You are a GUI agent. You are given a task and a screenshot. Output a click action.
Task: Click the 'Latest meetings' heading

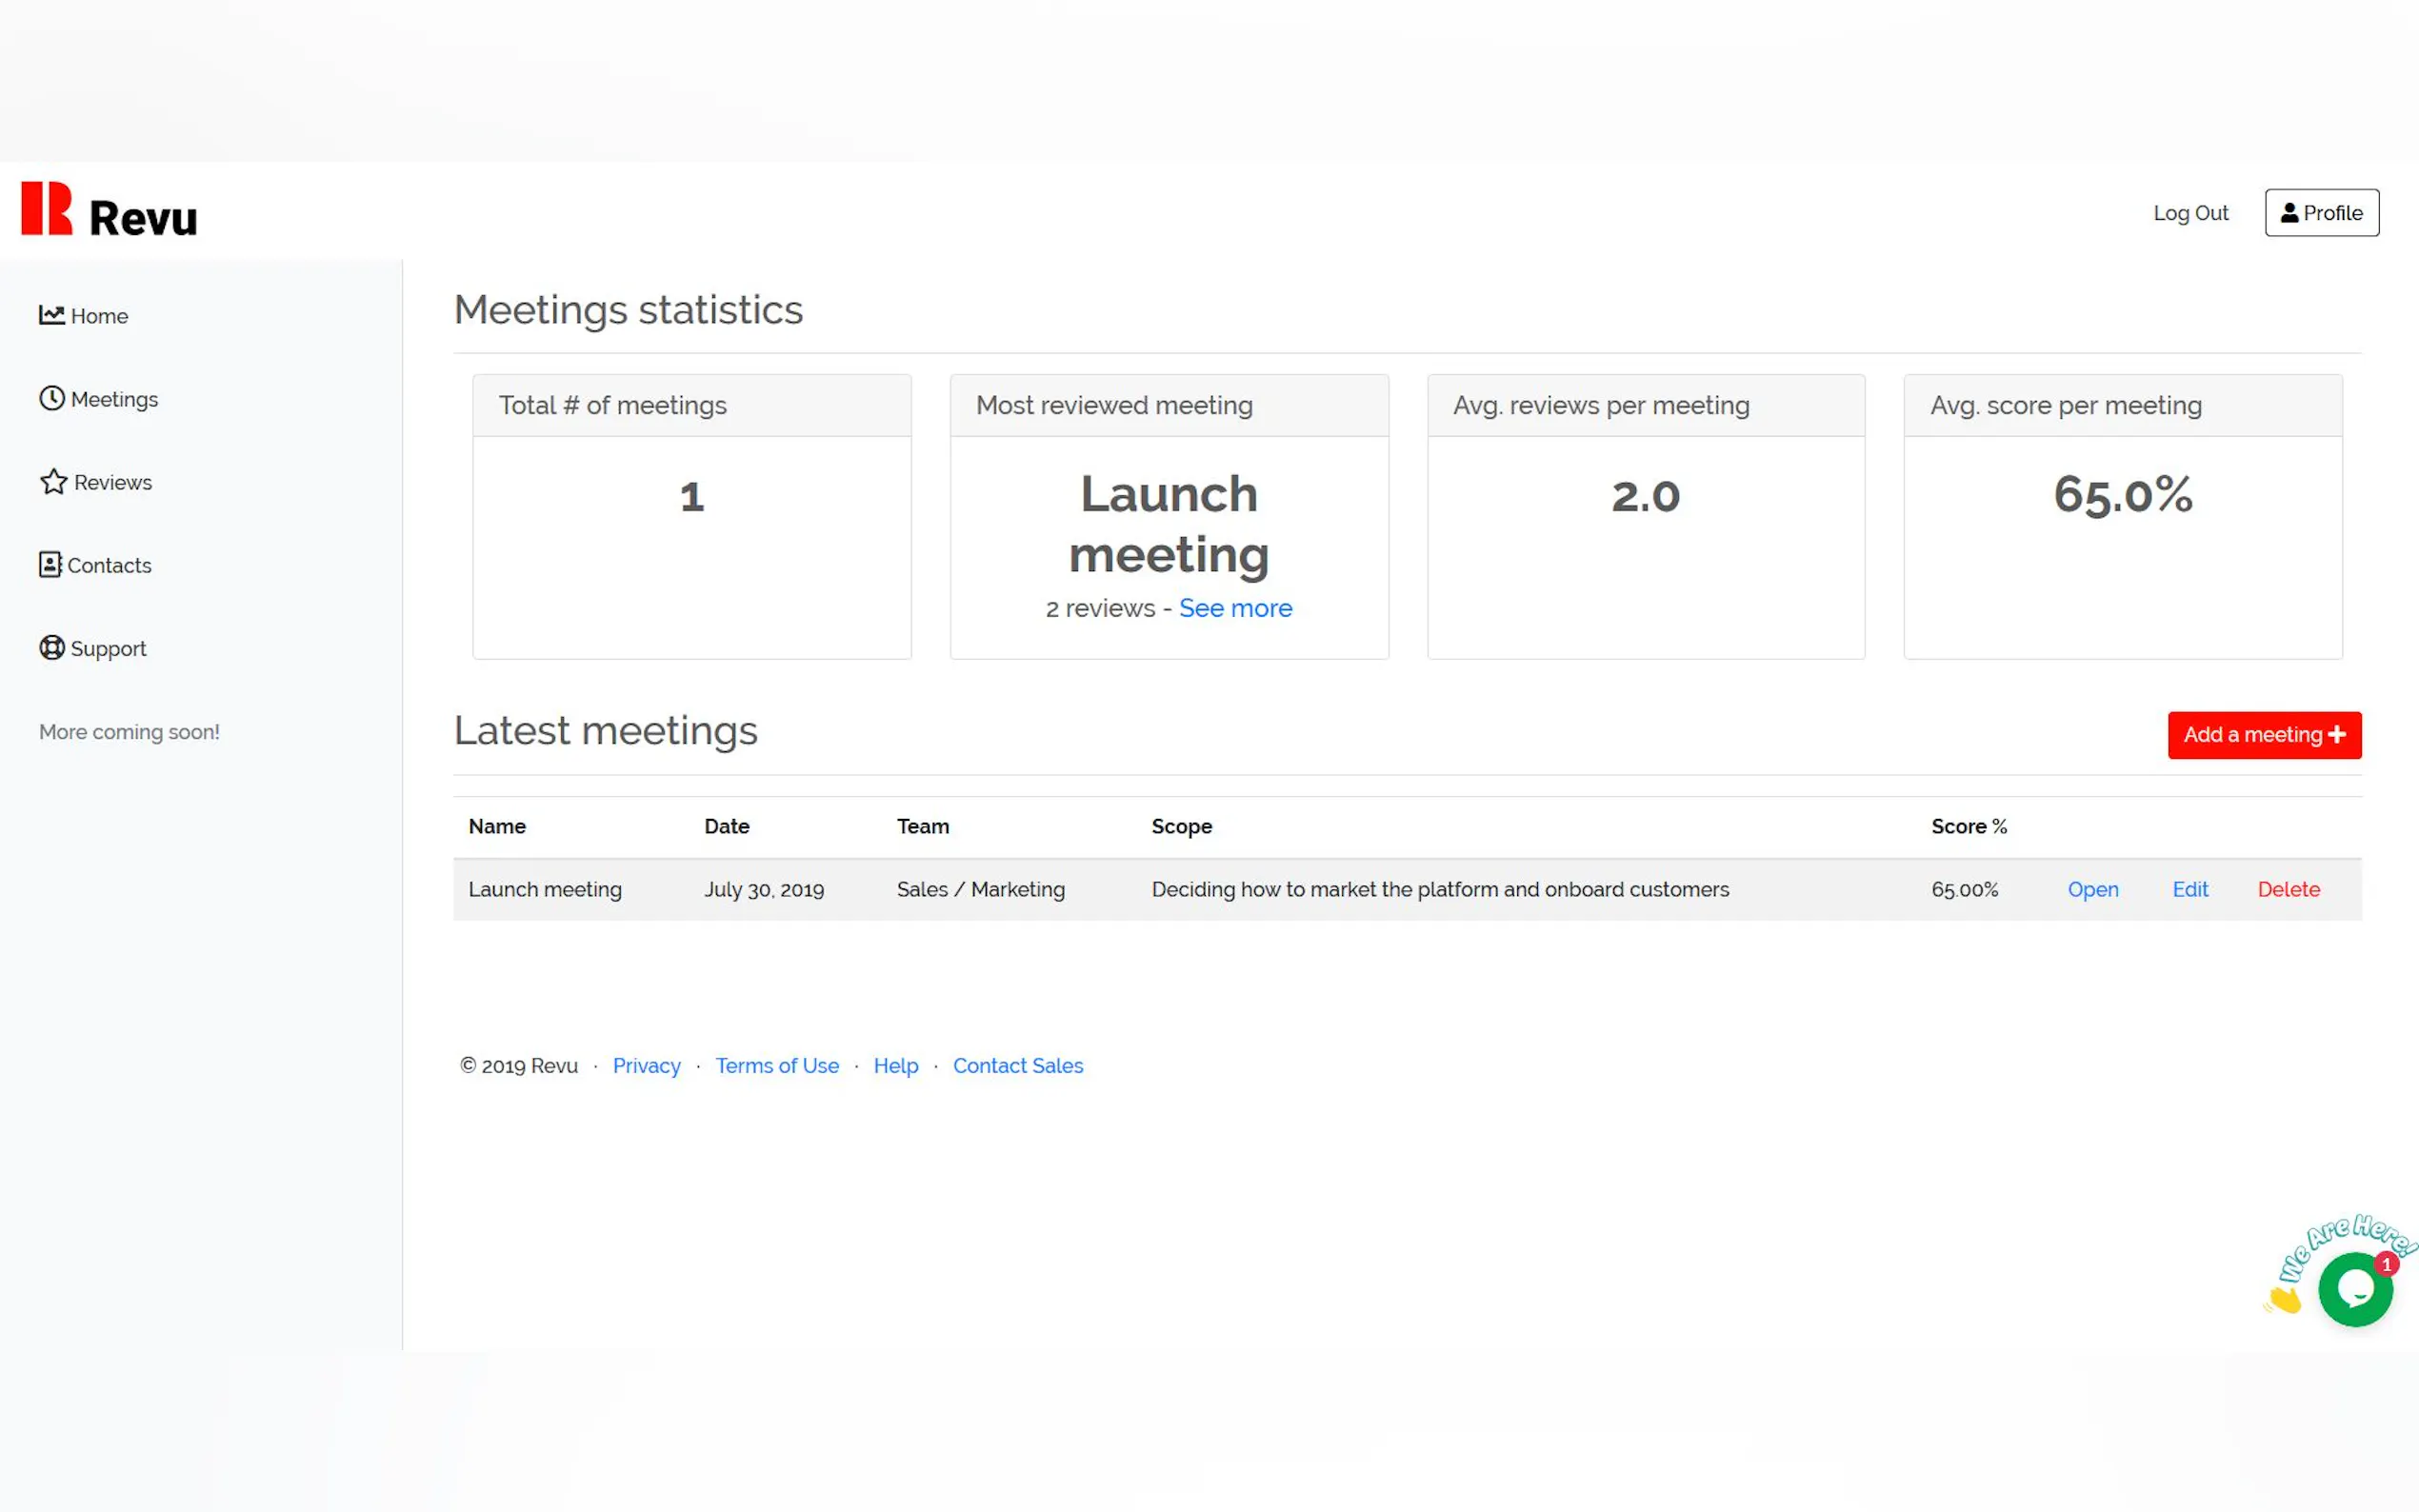click(x=605, y=731)
